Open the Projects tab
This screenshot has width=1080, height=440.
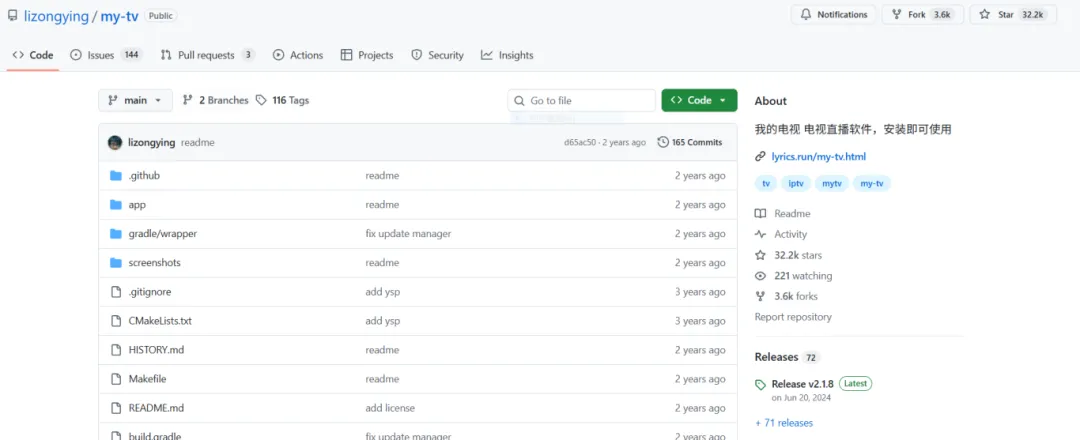367,55
